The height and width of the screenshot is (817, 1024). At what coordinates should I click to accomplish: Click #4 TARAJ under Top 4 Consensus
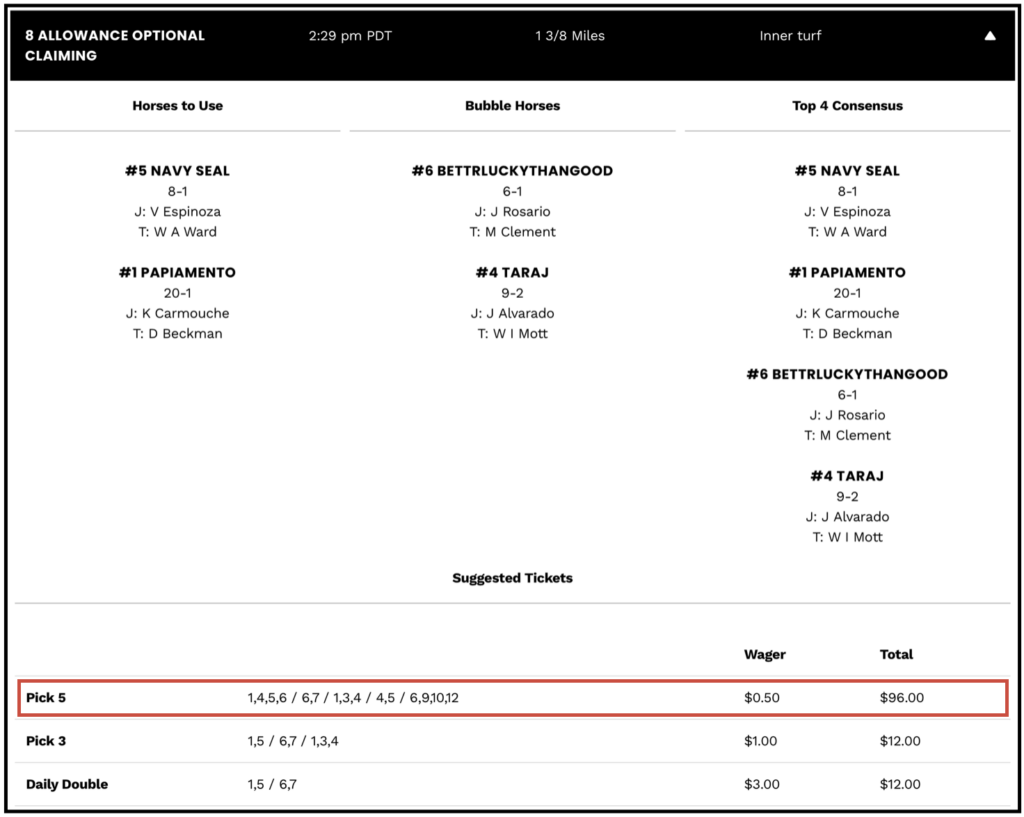848,477
